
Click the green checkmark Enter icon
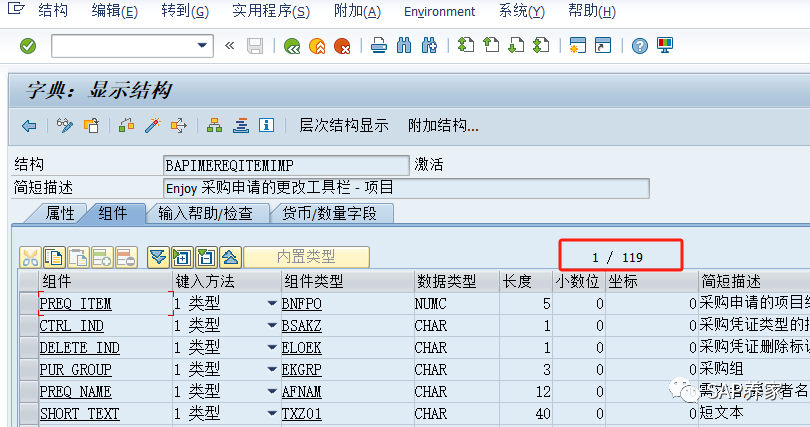coord(28,46)
